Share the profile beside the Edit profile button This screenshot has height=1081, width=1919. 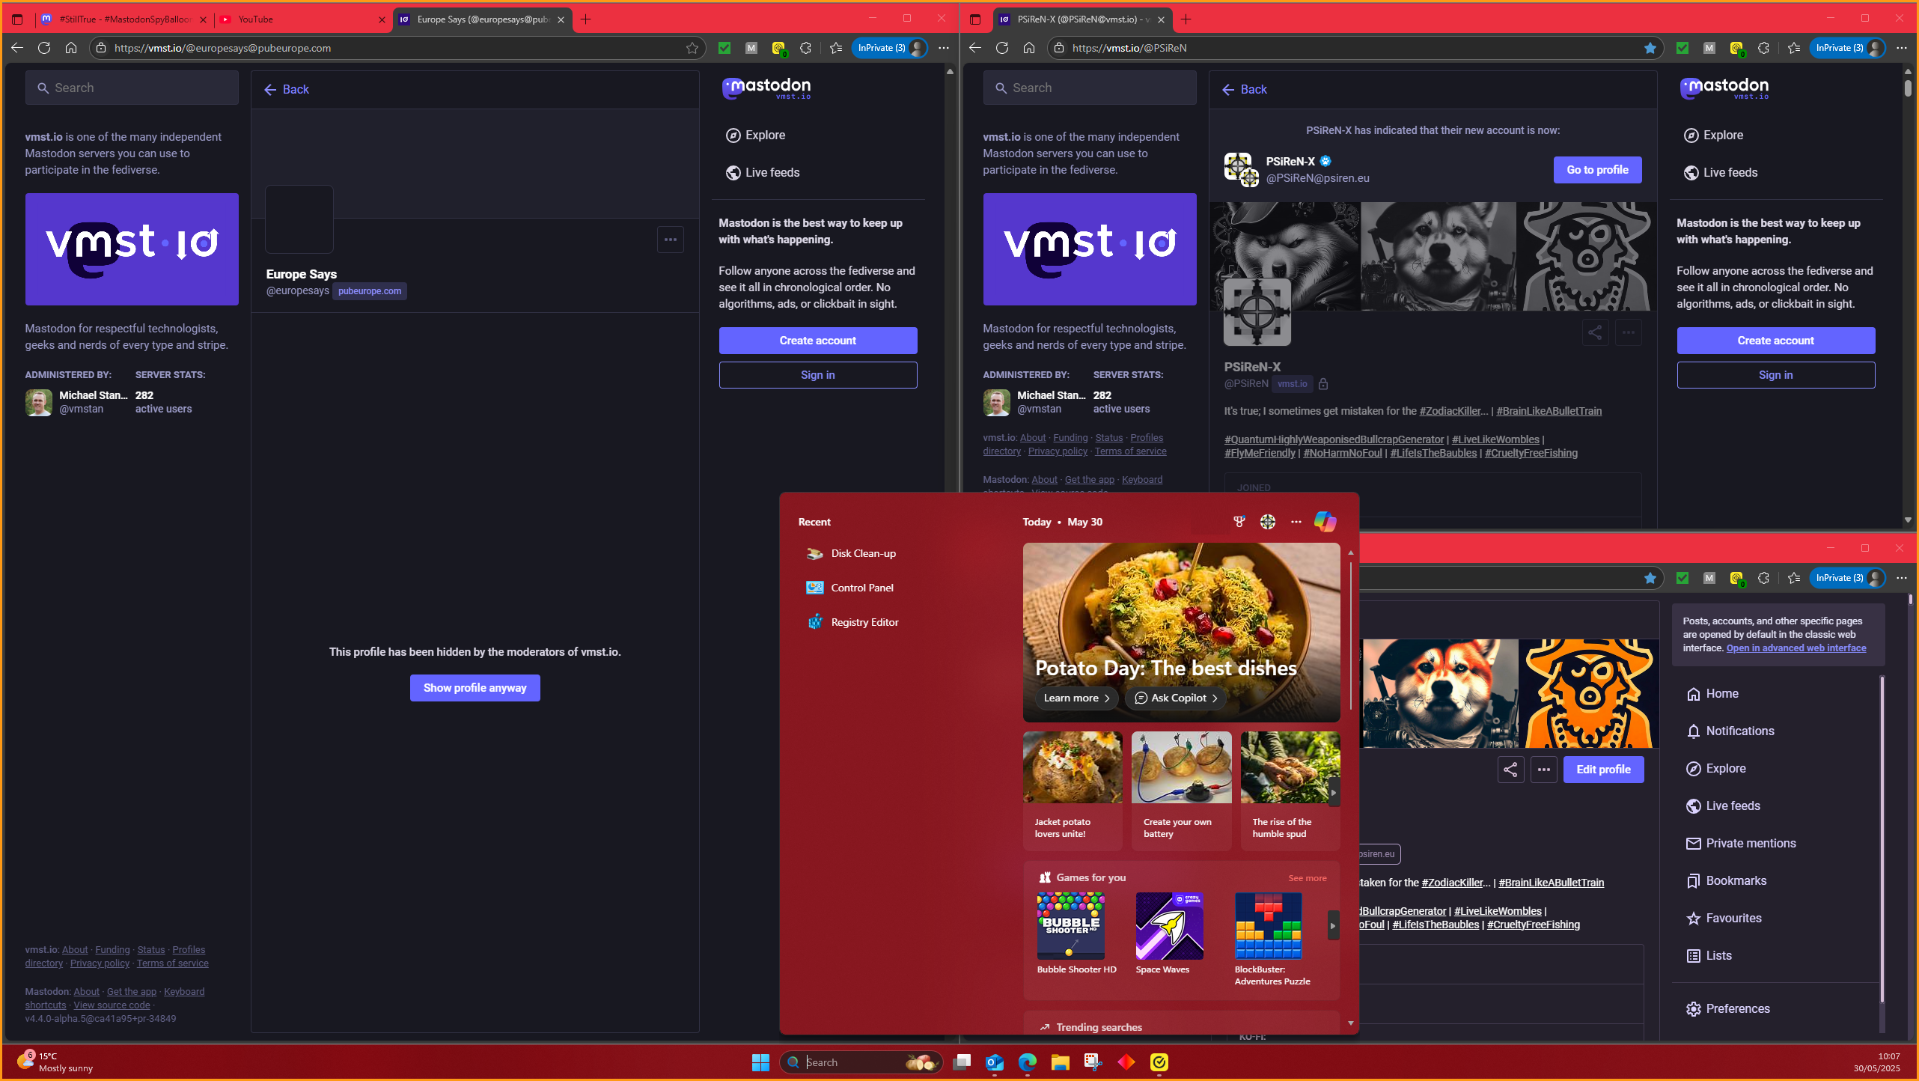[1510, 770]
